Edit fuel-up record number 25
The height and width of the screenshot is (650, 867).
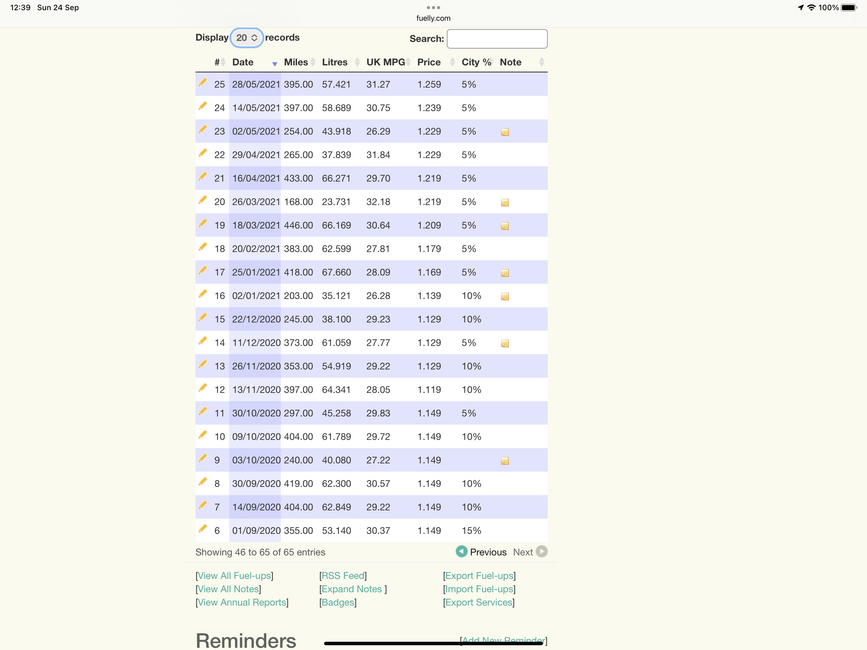point(203,83)
